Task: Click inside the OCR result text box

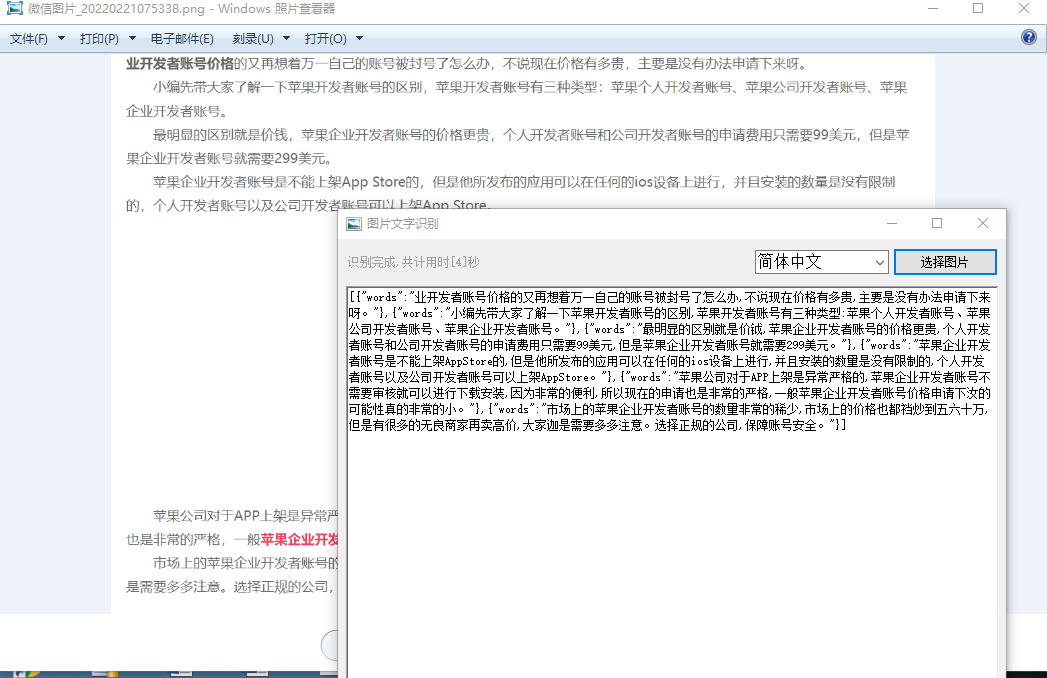Action: [672, 482]
